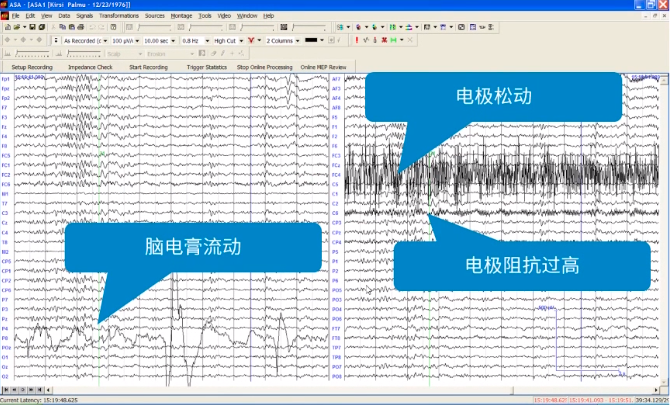Click the red exclamation event marker icon
This screenshot has width=670, height=405.
coord(357,40)
